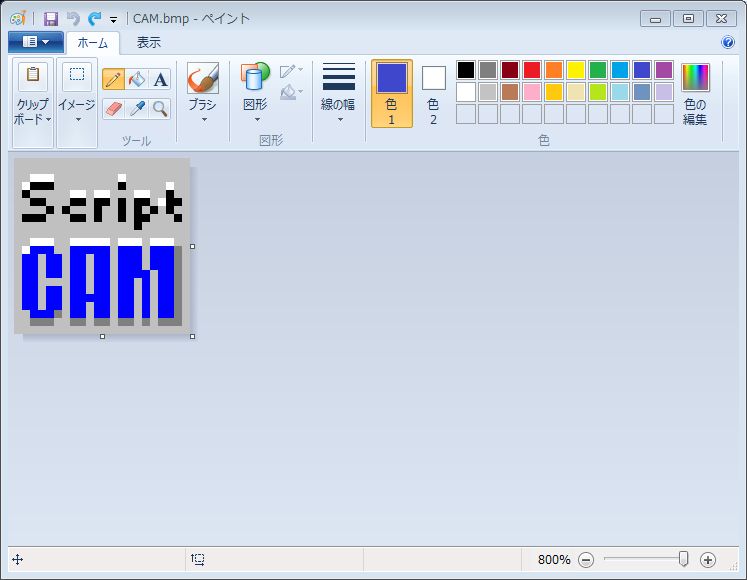This screenshot has width=747, height=580.
Task: Choose the dark red color swatch
Action: coord(510,70)
